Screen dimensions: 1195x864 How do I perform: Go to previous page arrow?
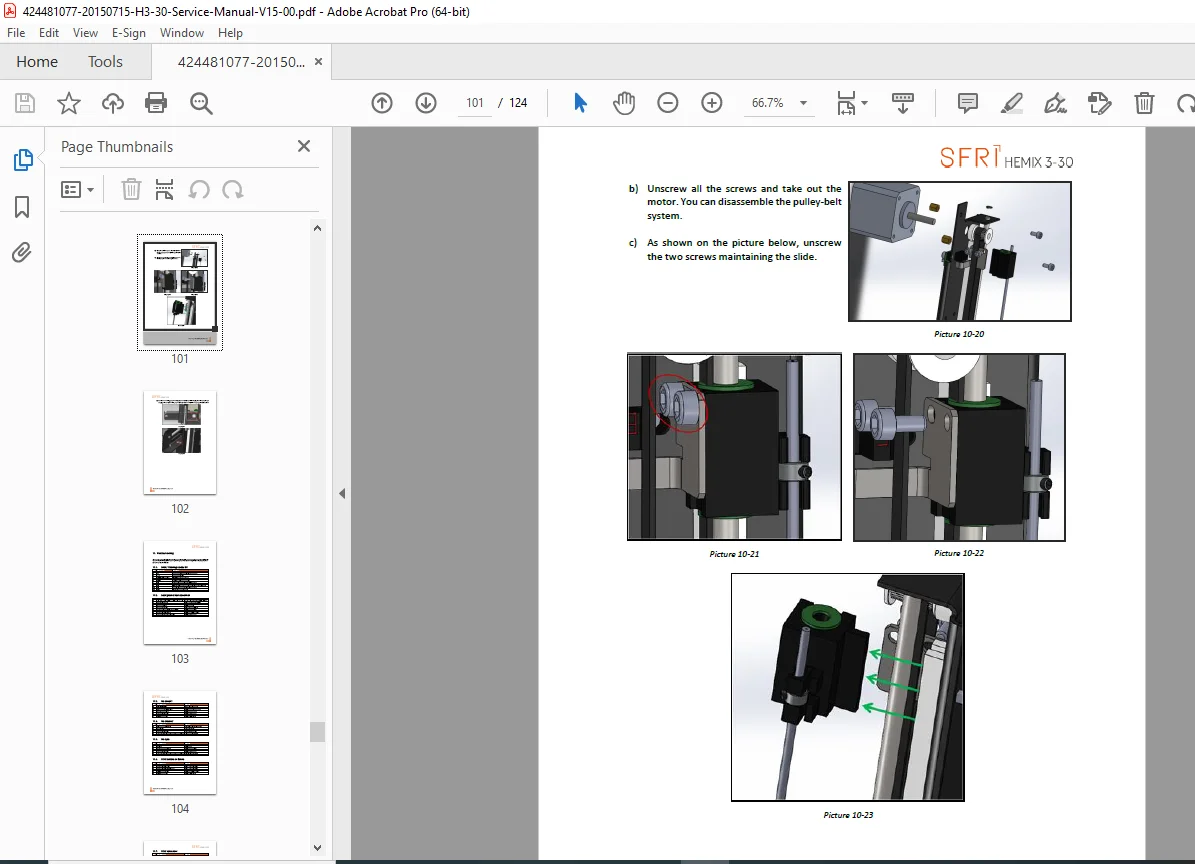382,103
